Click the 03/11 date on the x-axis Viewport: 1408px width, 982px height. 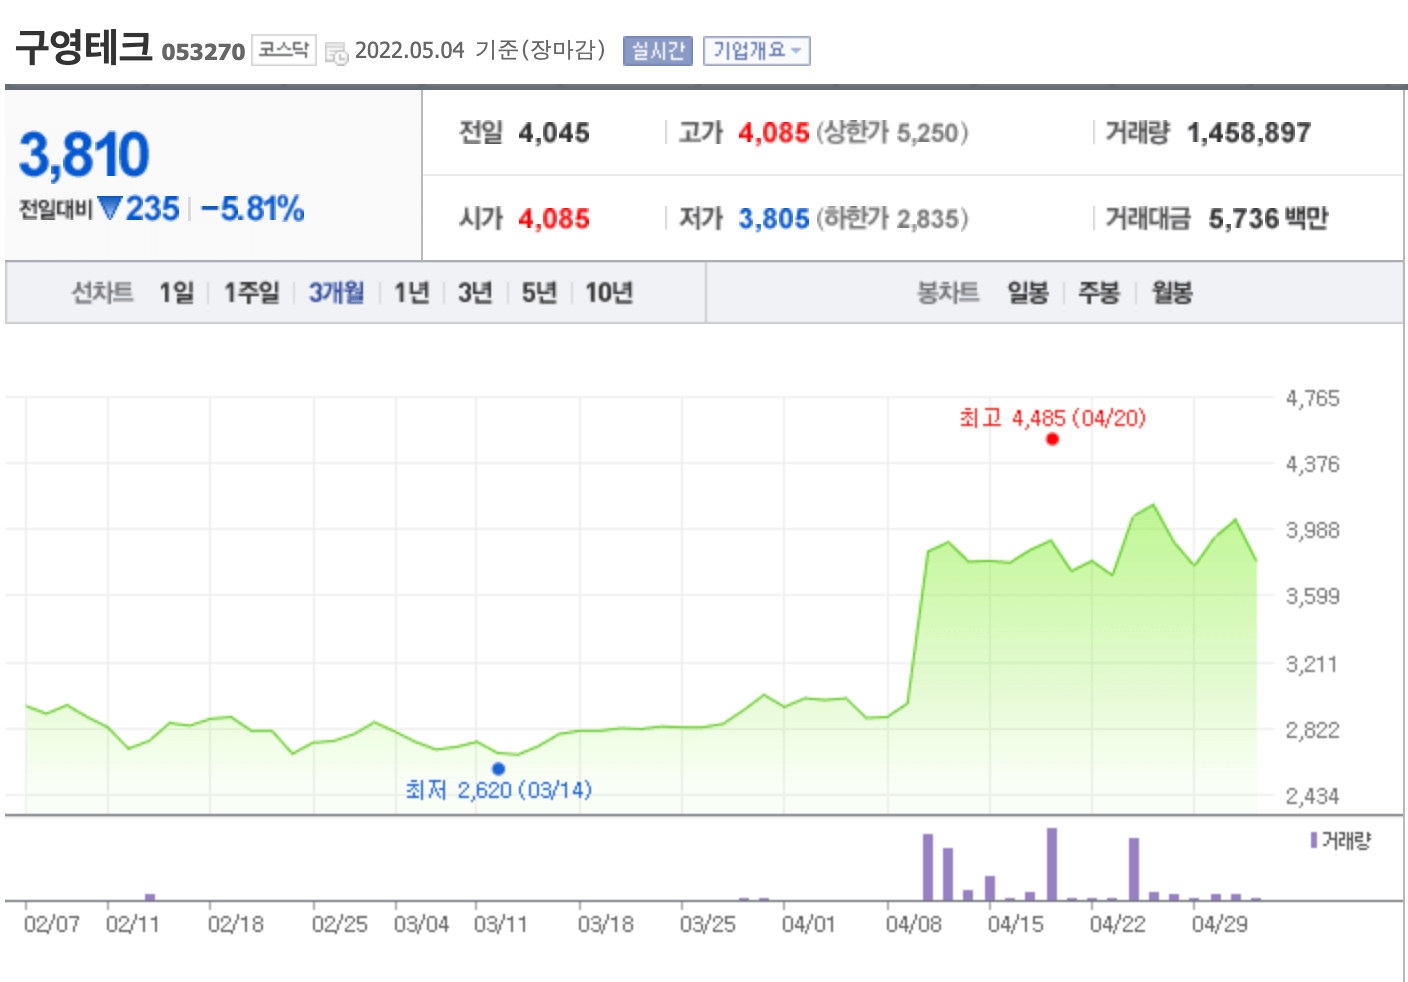[x=500, y=924]
